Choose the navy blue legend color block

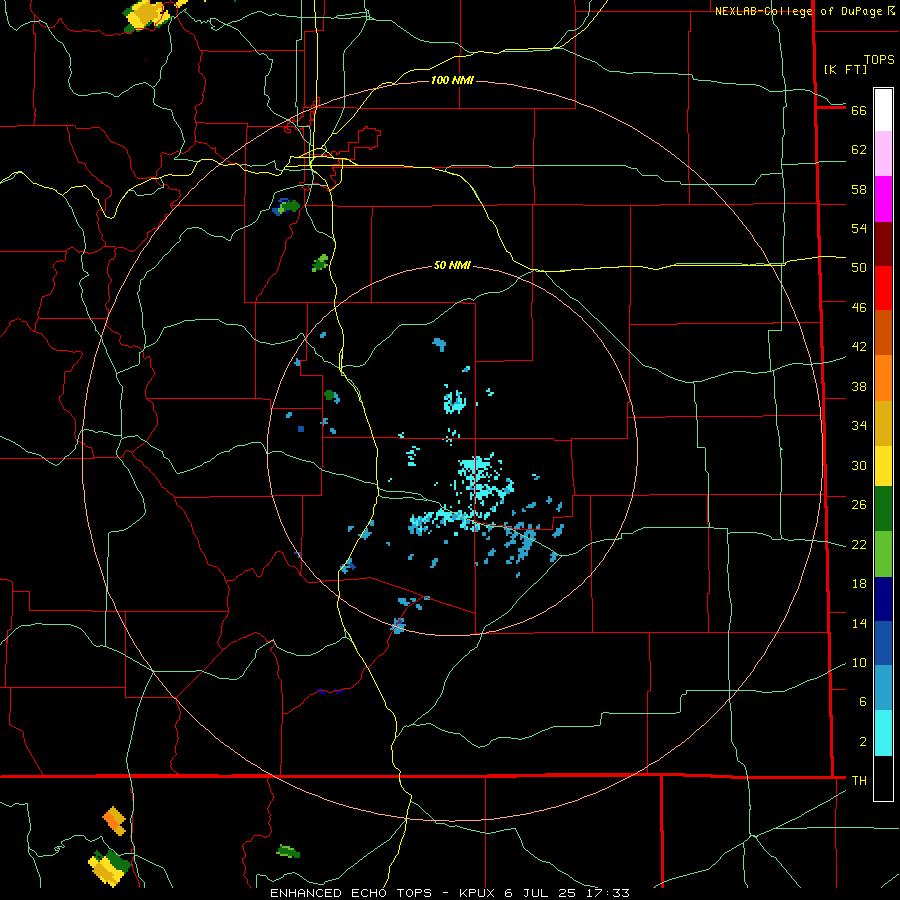click(x=883, y=599)
